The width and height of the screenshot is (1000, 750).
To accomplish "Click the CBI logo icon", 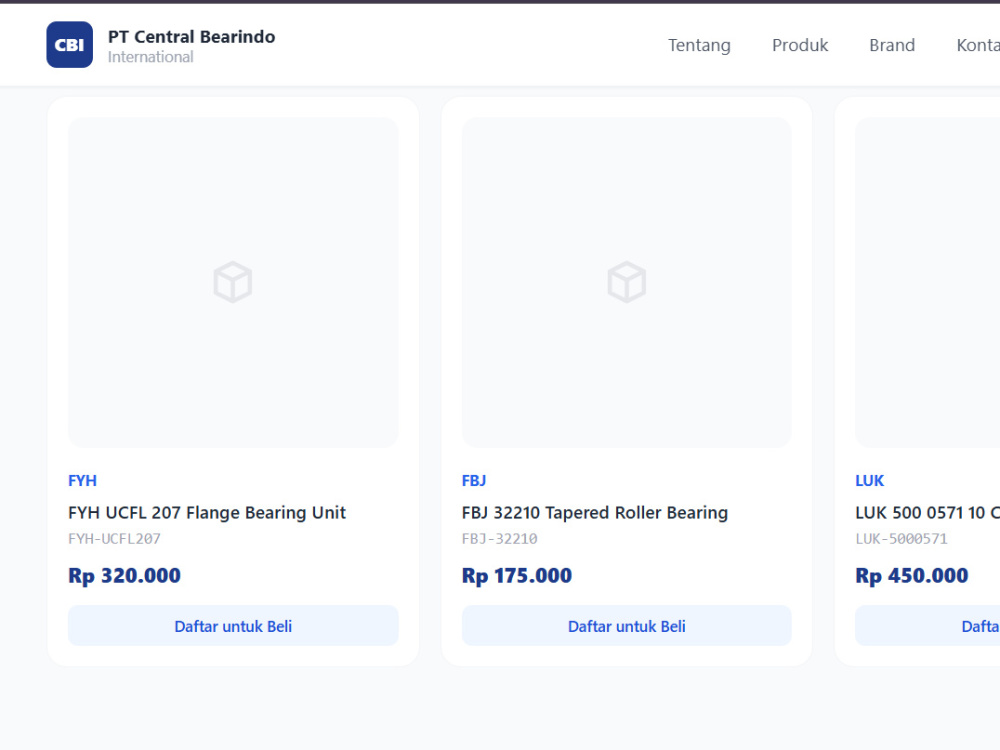I will coord(70,45).
